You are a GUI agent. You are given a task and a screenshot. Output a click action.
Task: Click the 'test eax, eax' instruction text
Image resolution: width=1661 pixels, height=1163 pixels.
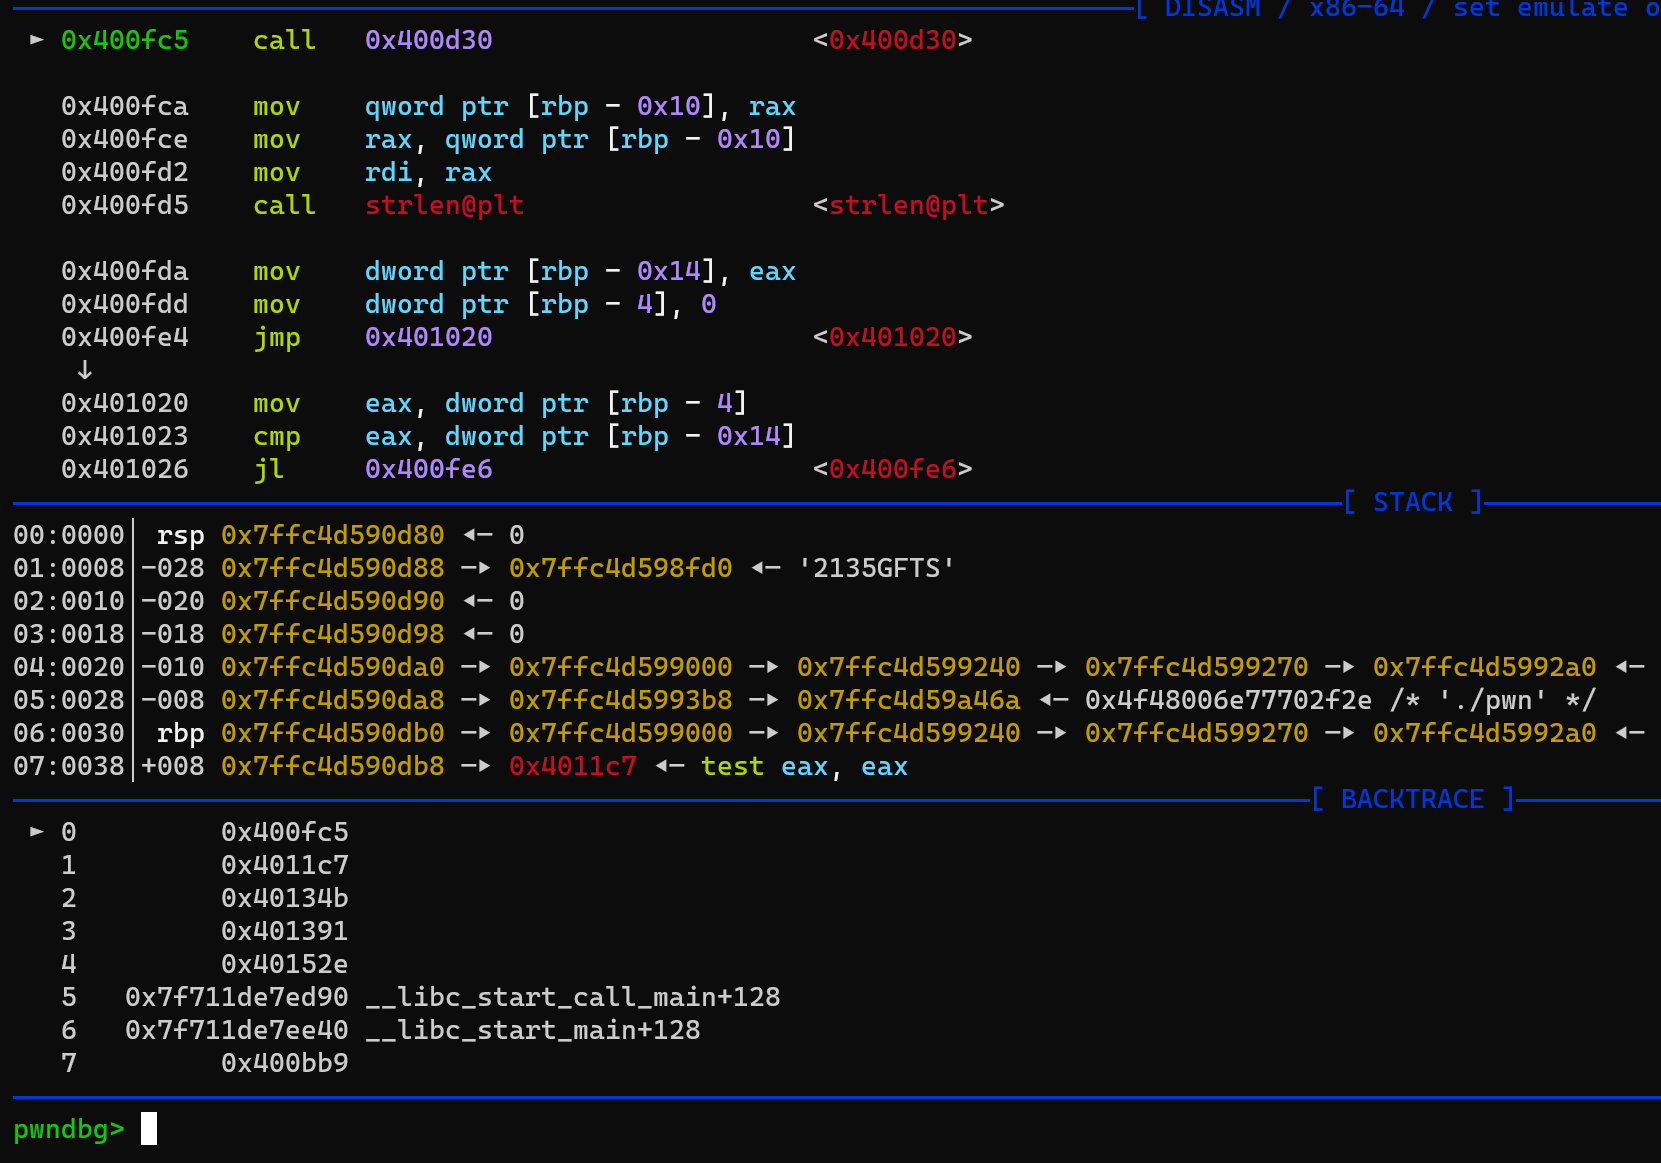(805, 766)
